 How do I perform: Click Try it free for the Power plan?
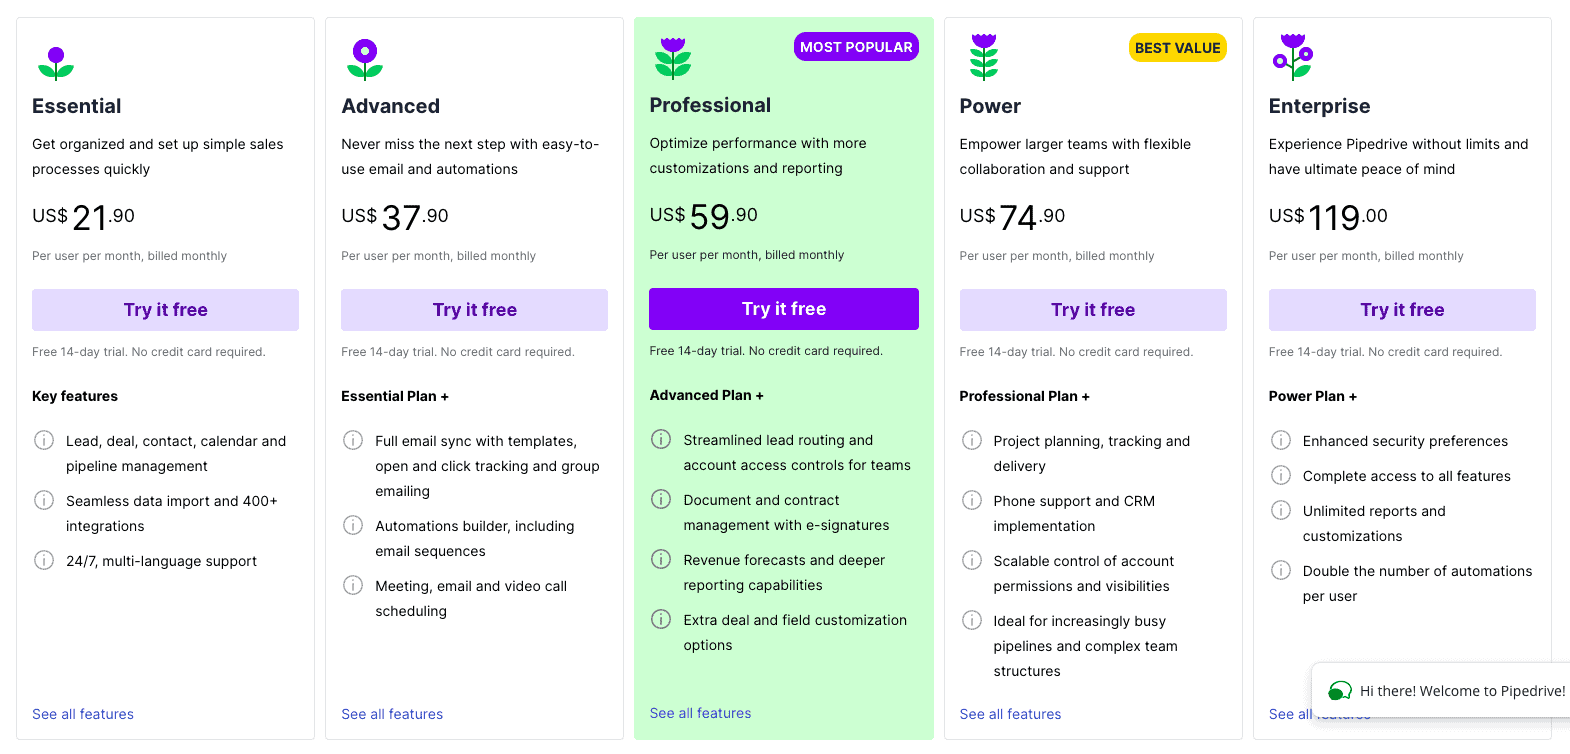click(x=1093, y=310)
